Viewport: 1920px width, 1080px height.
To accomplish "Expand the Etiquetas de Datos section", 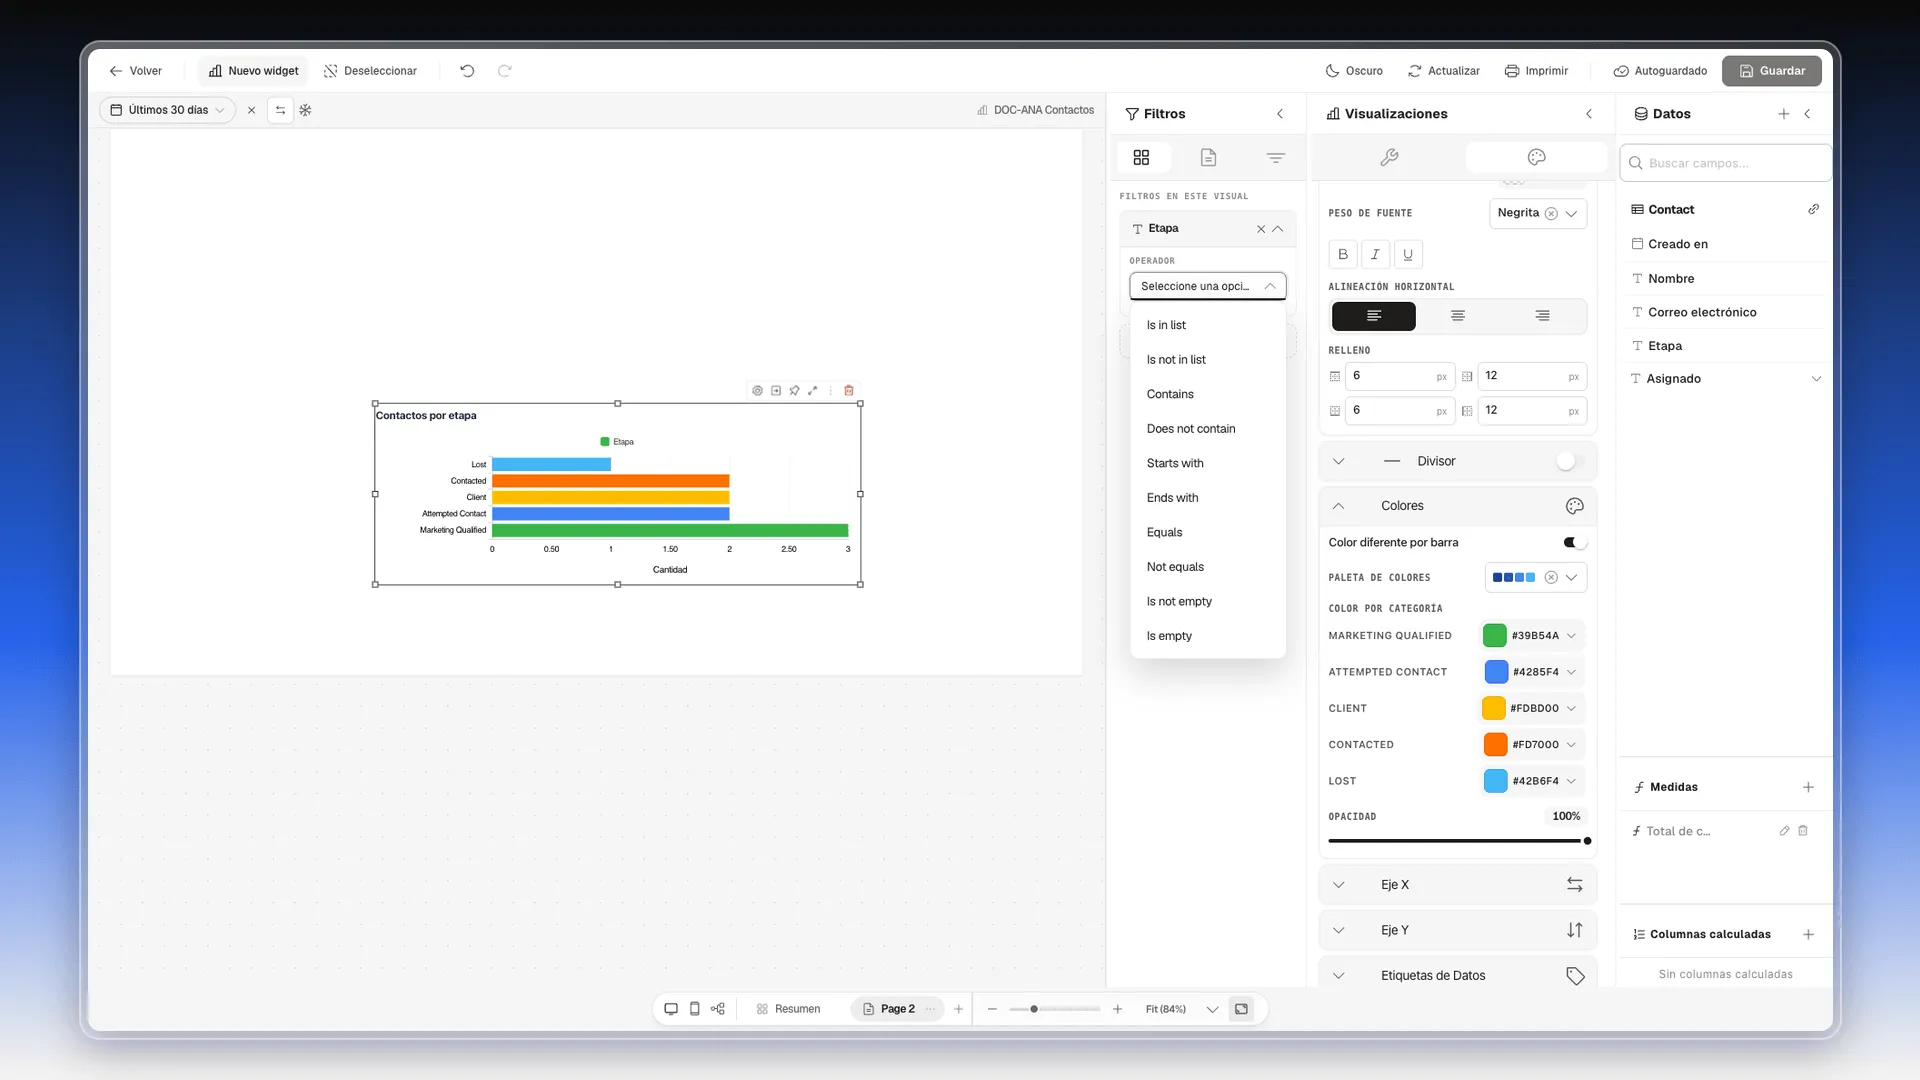I will [1457, 976].
